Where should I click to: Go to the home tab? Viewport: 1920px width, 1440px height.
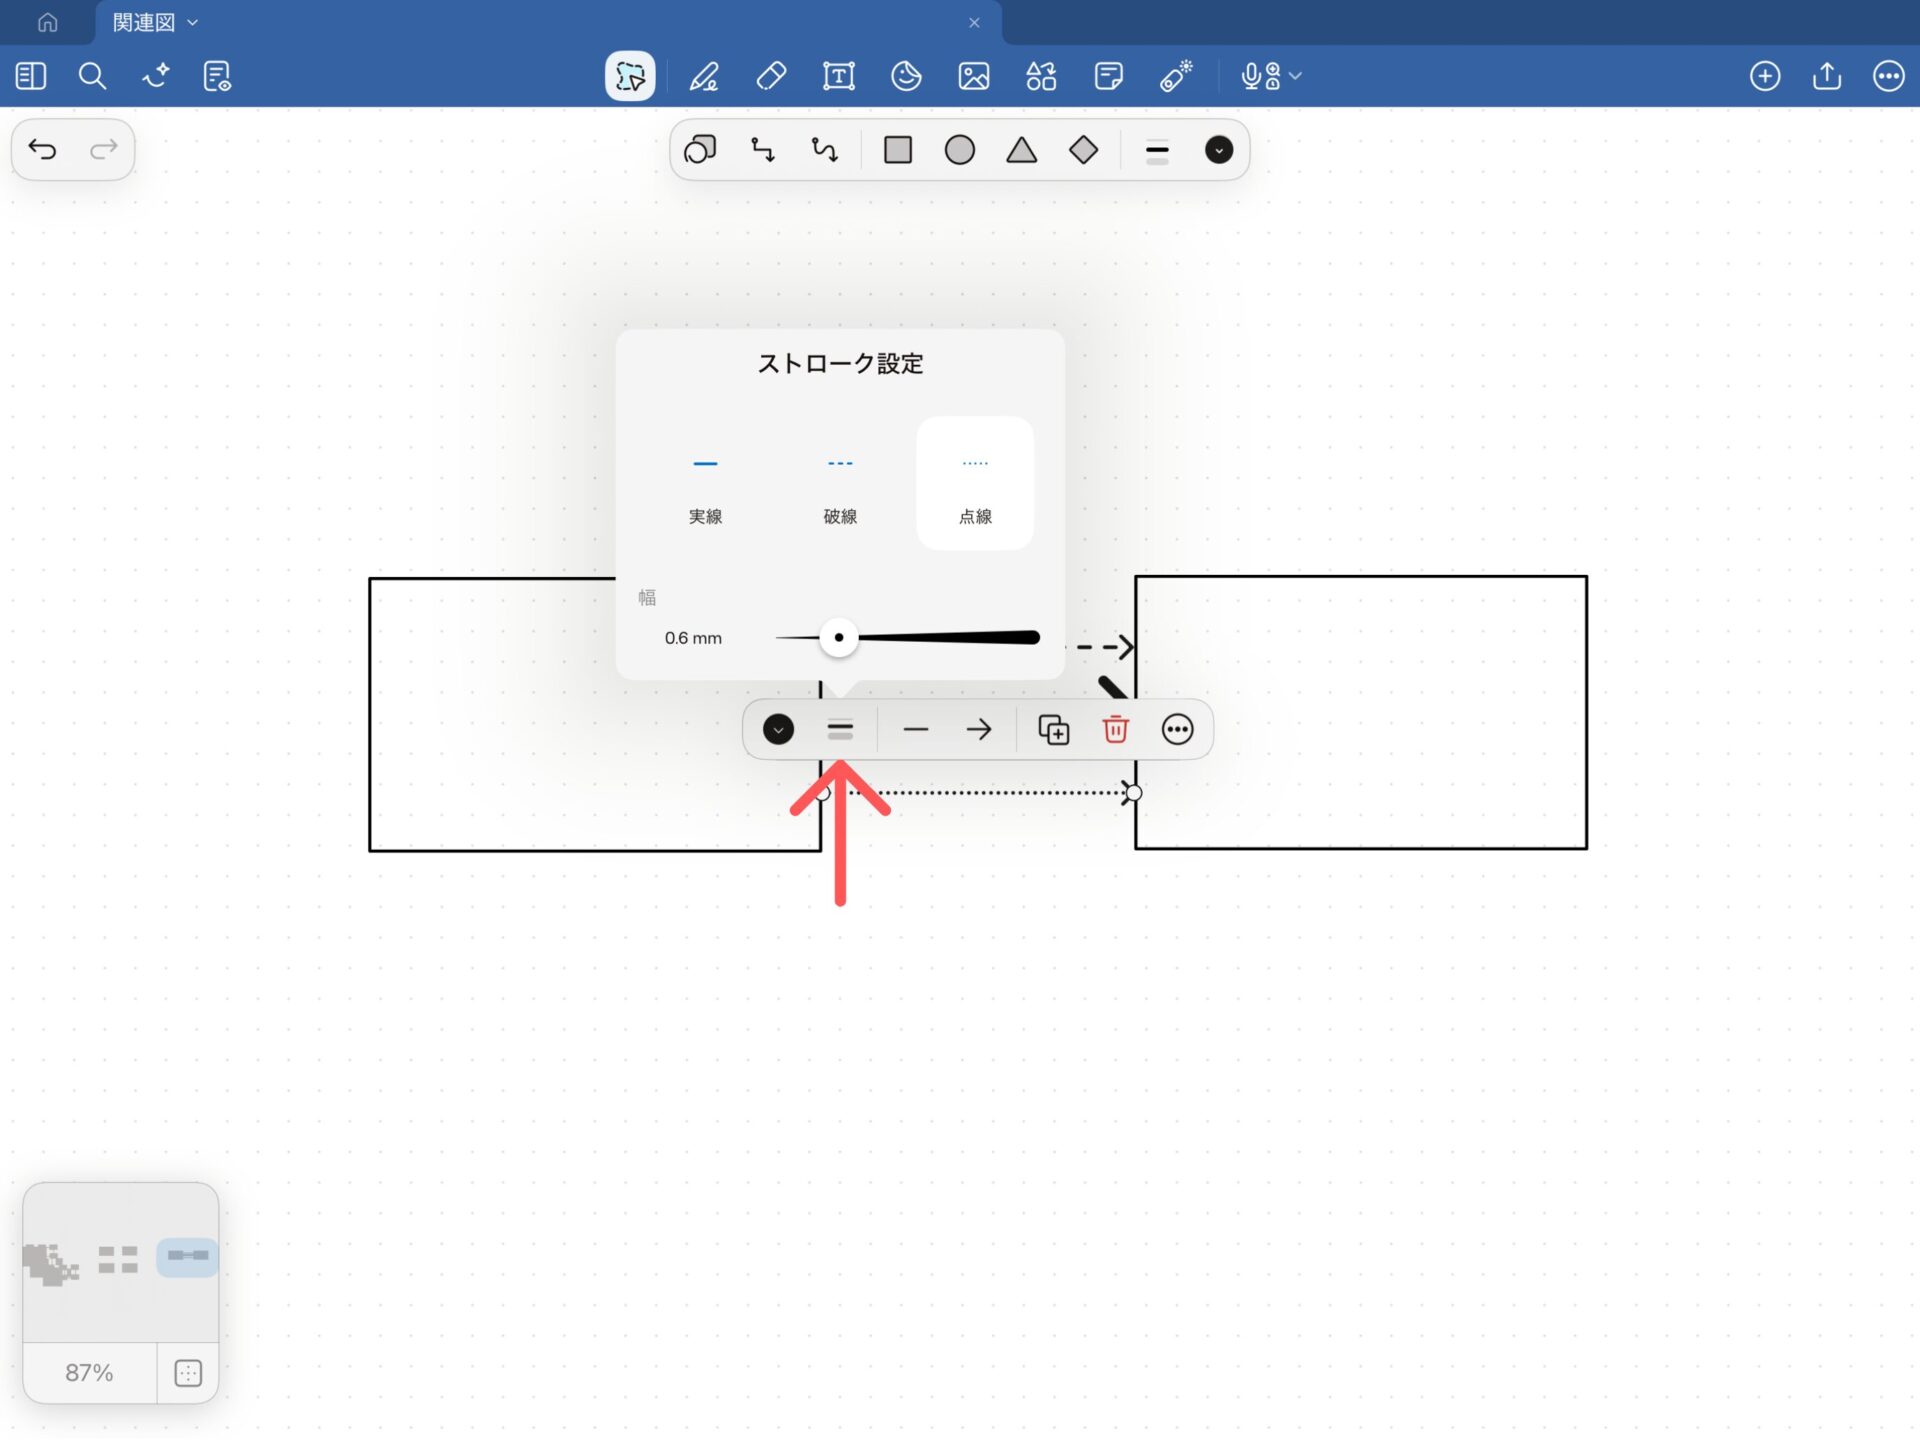pyautogui.click(x=47, y=22)
